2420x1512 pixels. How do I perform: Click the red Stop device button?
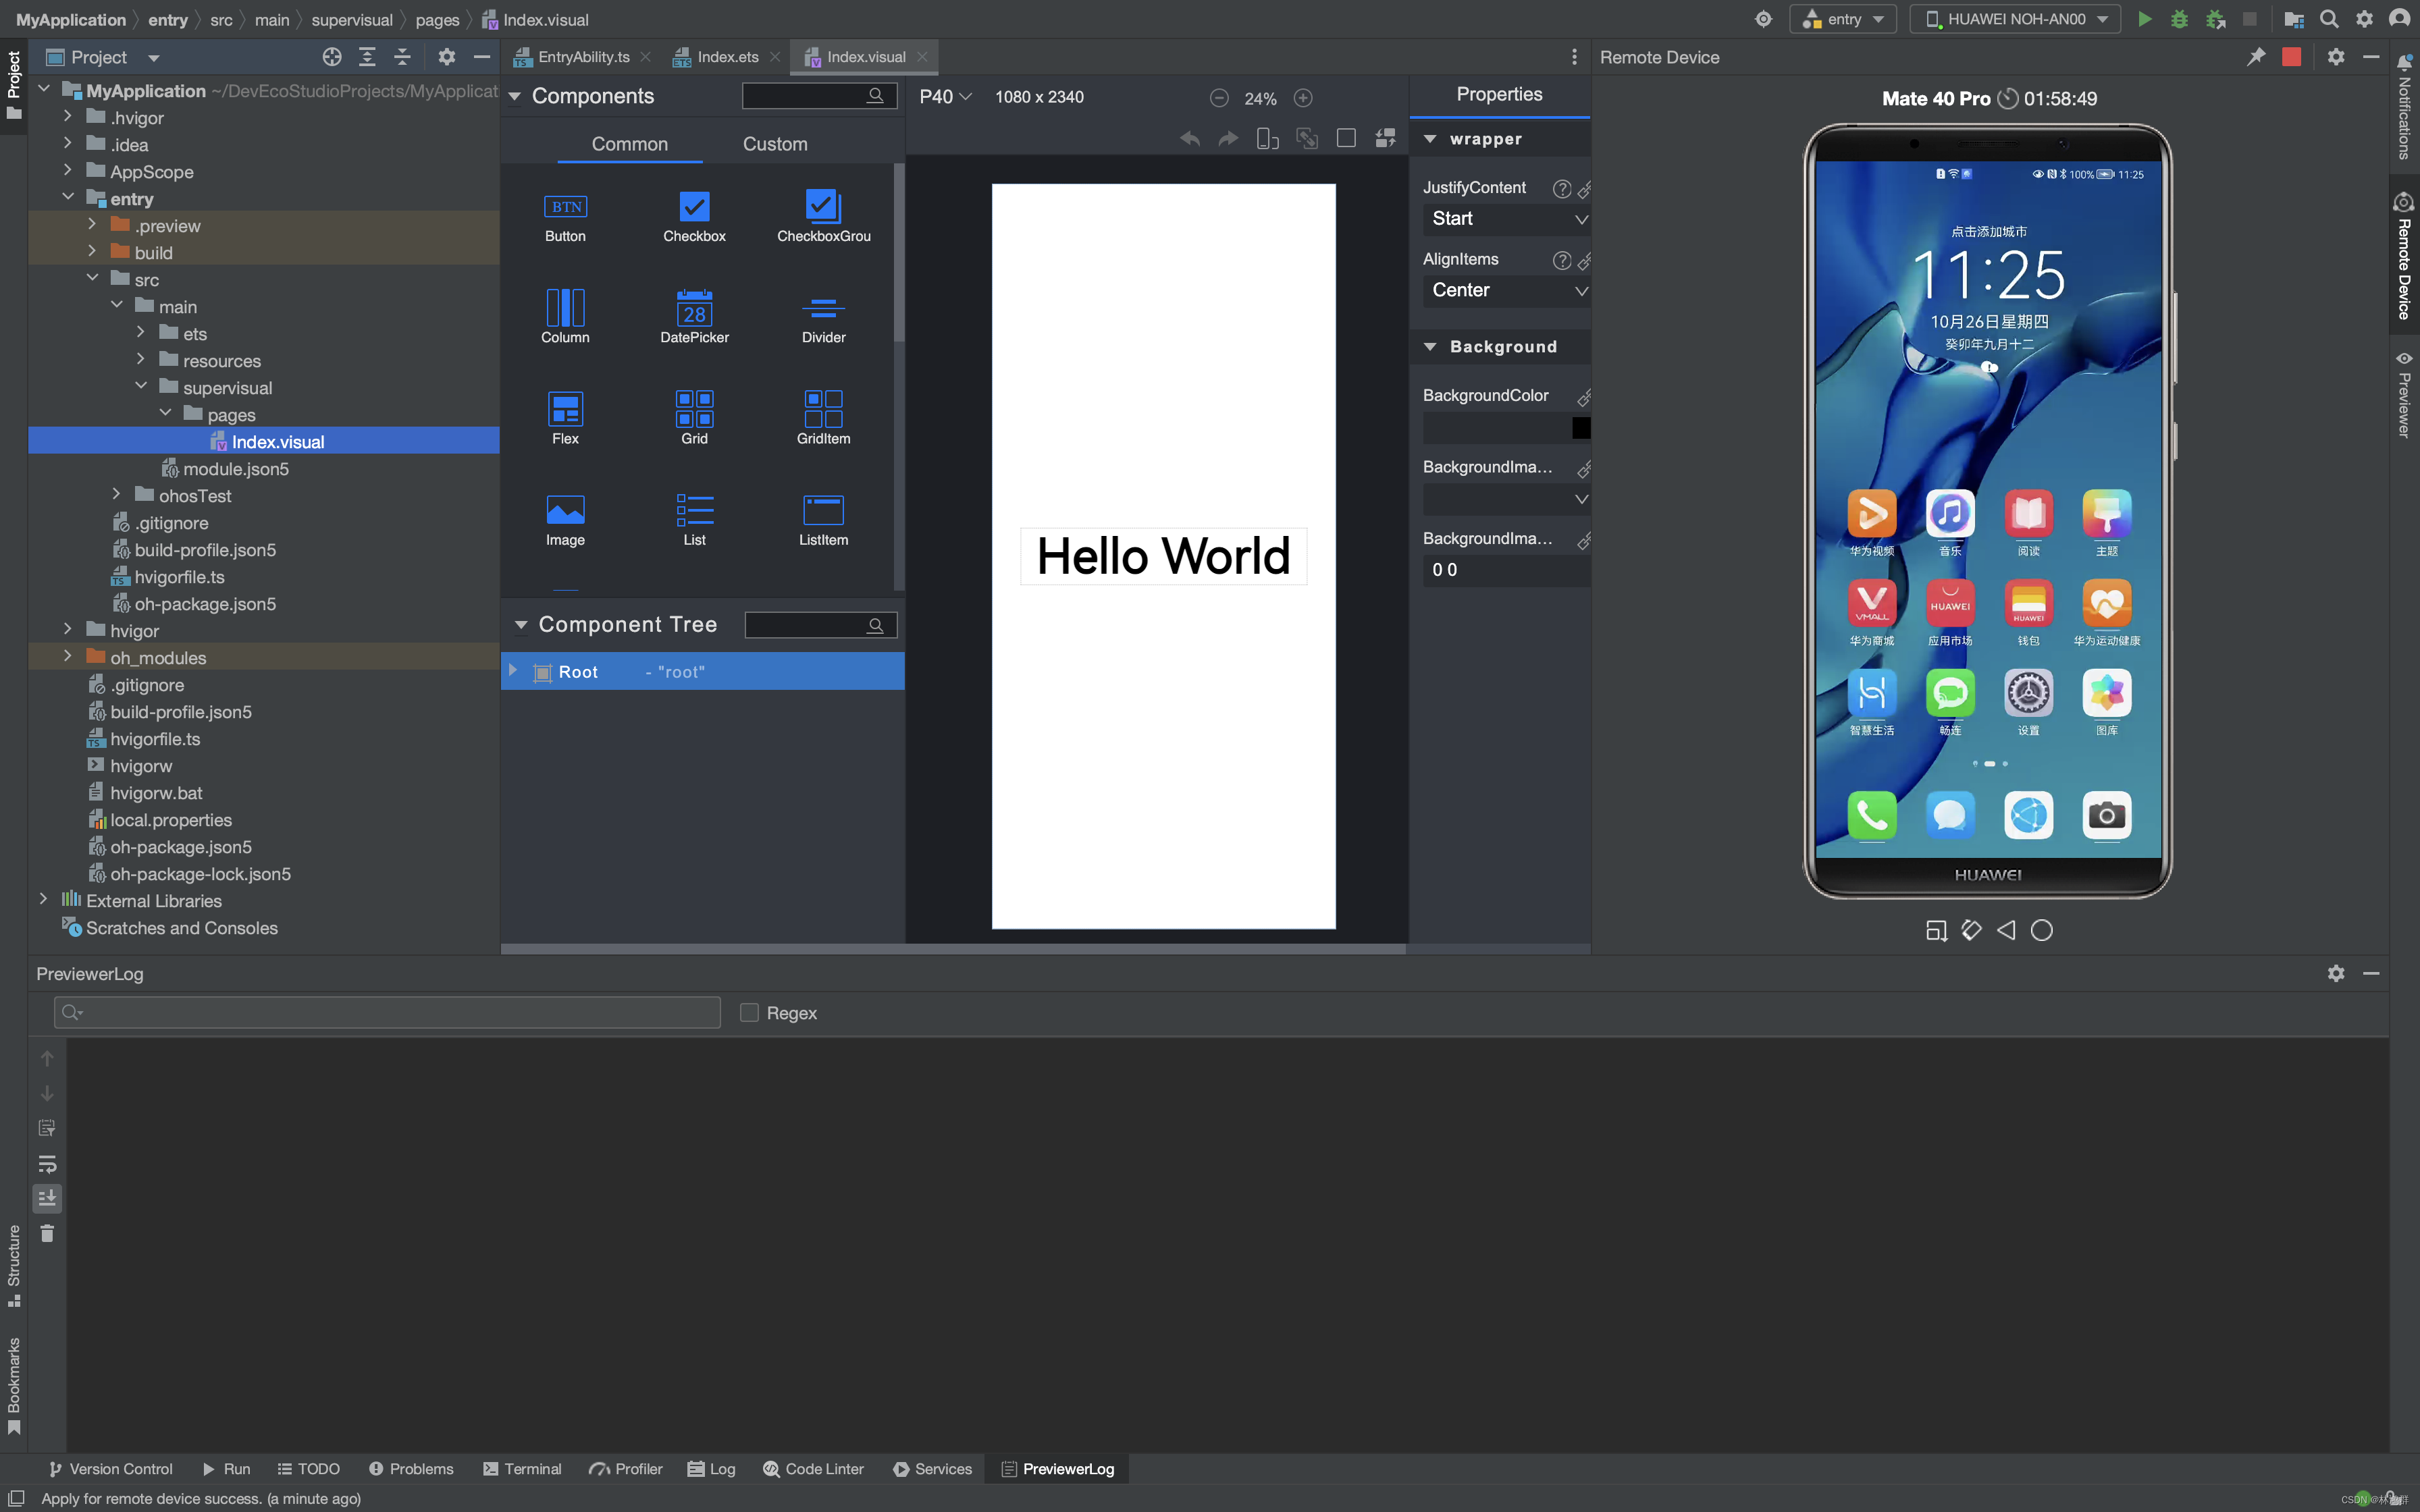tap(2291, 57)
